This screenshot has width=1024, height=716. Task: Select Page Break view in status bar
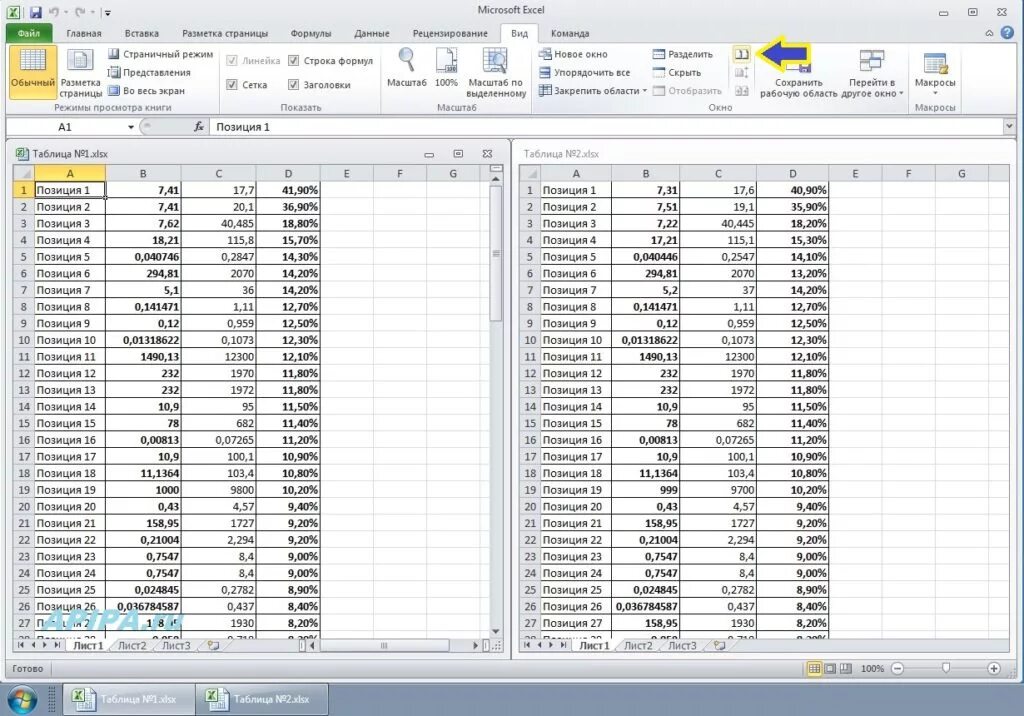point(846,668)
